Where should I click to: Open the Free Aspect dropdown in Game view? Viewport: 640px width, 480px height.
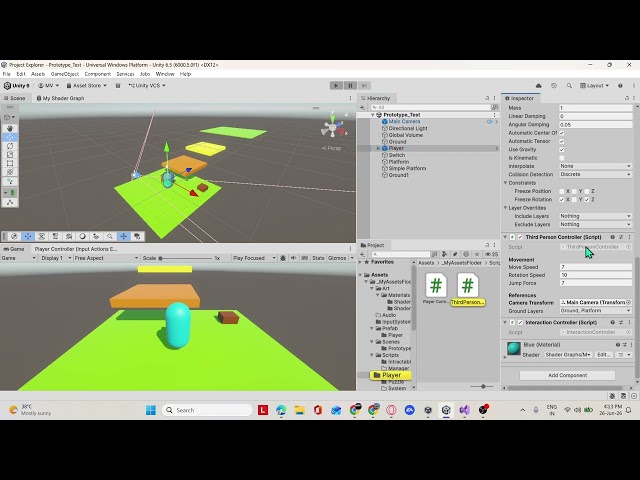point(106,258)
